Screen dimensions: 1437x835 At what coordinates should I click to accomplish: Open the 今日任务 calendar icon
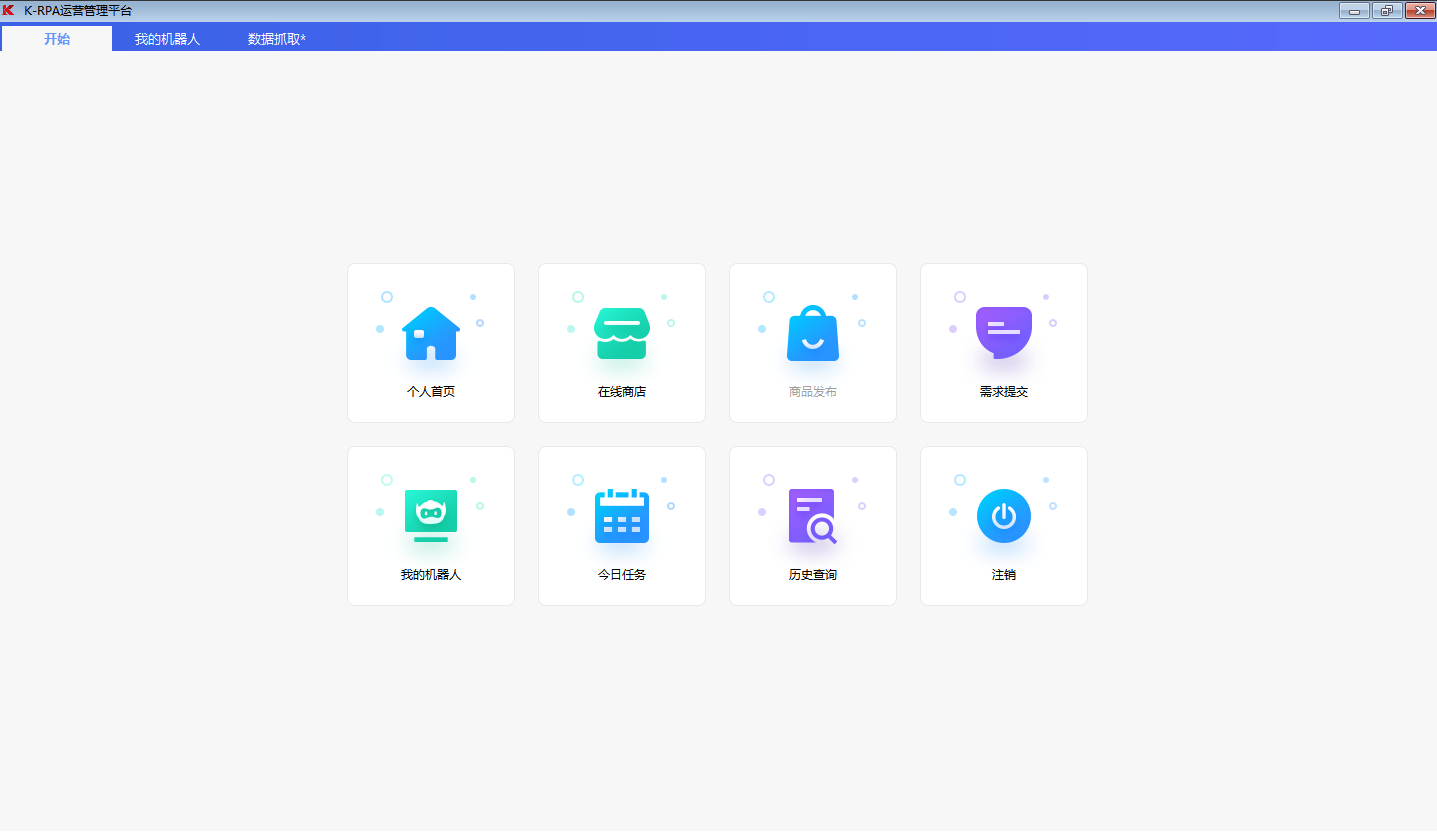(621, 515)
